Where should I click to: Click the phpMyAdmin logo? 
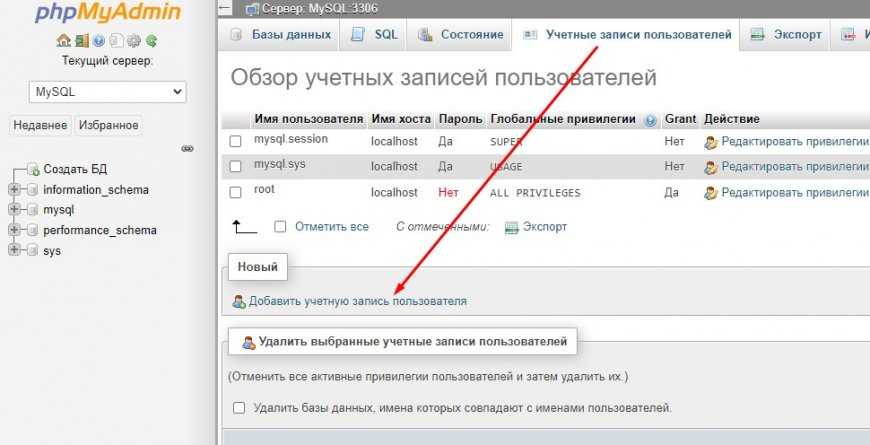coord(107,13)
